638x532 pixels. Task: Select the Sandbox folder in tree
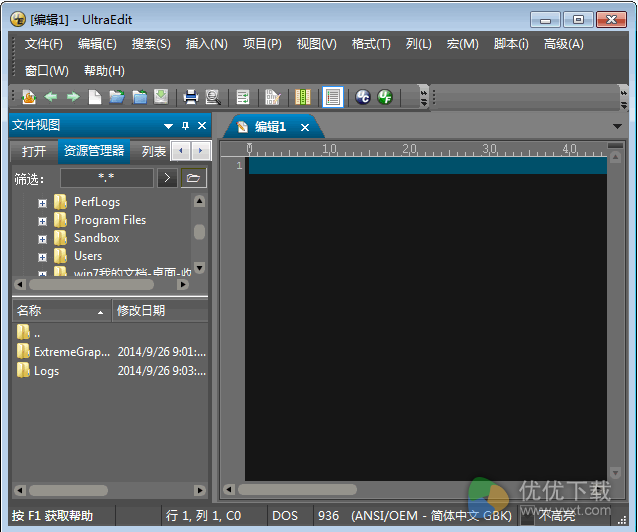pos(96,238)
